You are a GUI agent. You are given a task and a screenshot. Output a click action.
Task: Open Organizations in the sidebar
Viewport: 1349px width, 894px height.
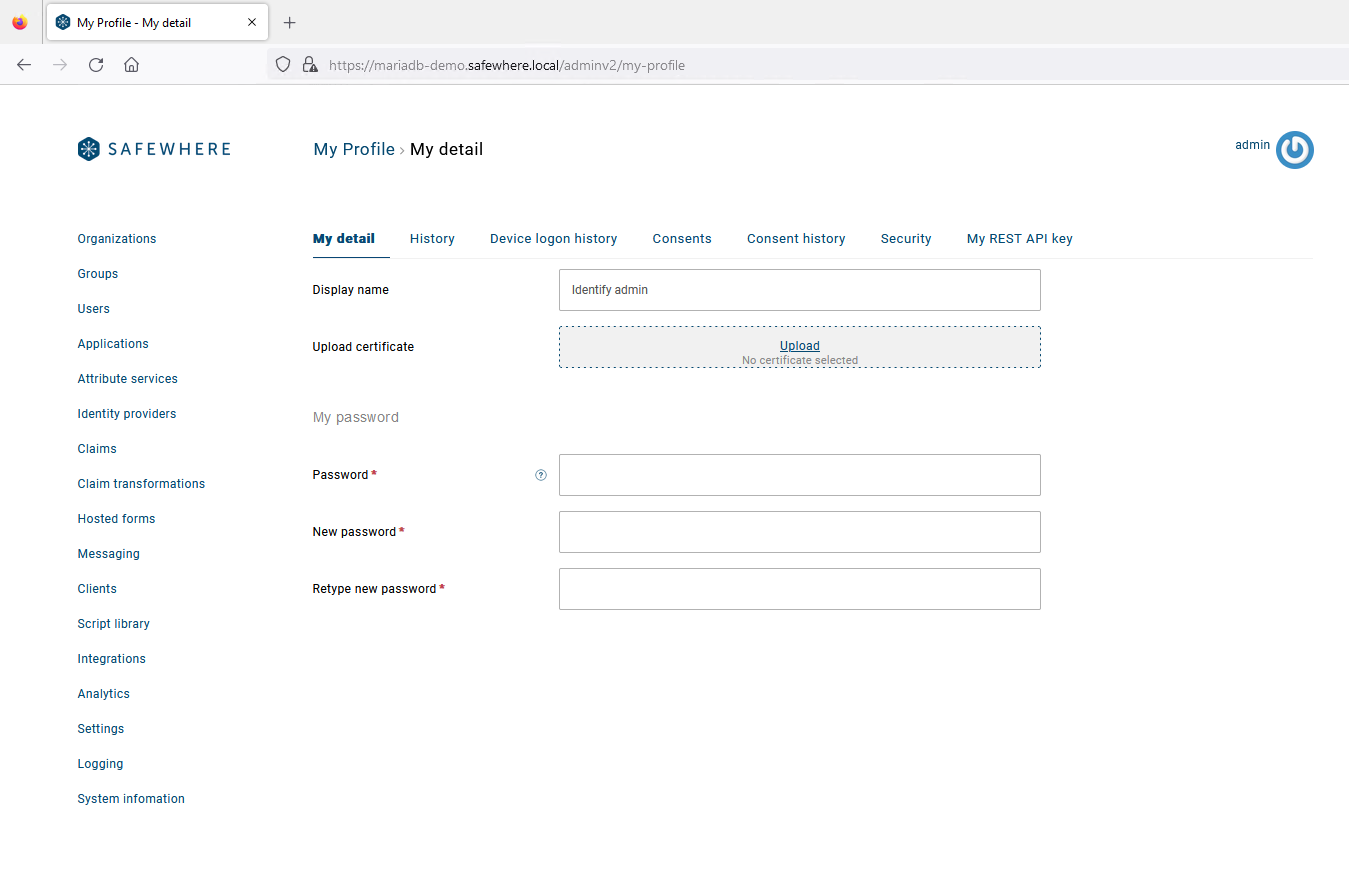[x=117, y=239]
